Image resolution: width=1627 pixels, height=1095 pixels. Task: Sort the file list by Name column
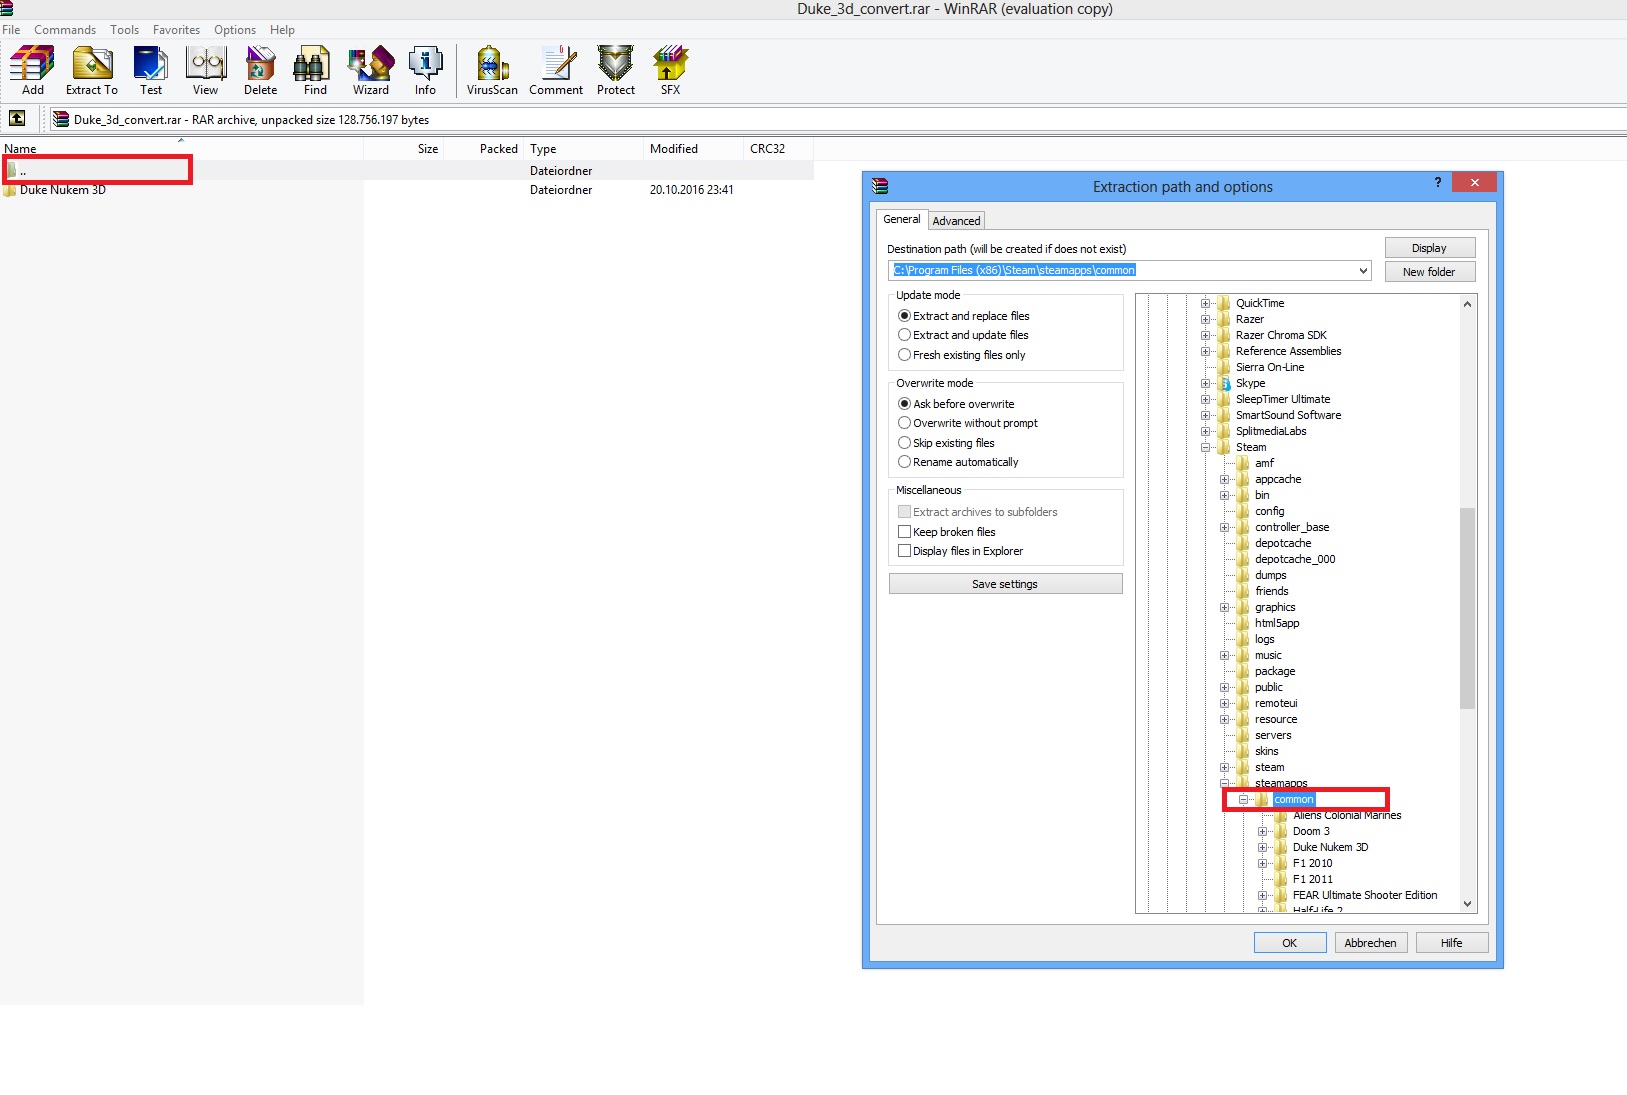click(x=182, y=149)
